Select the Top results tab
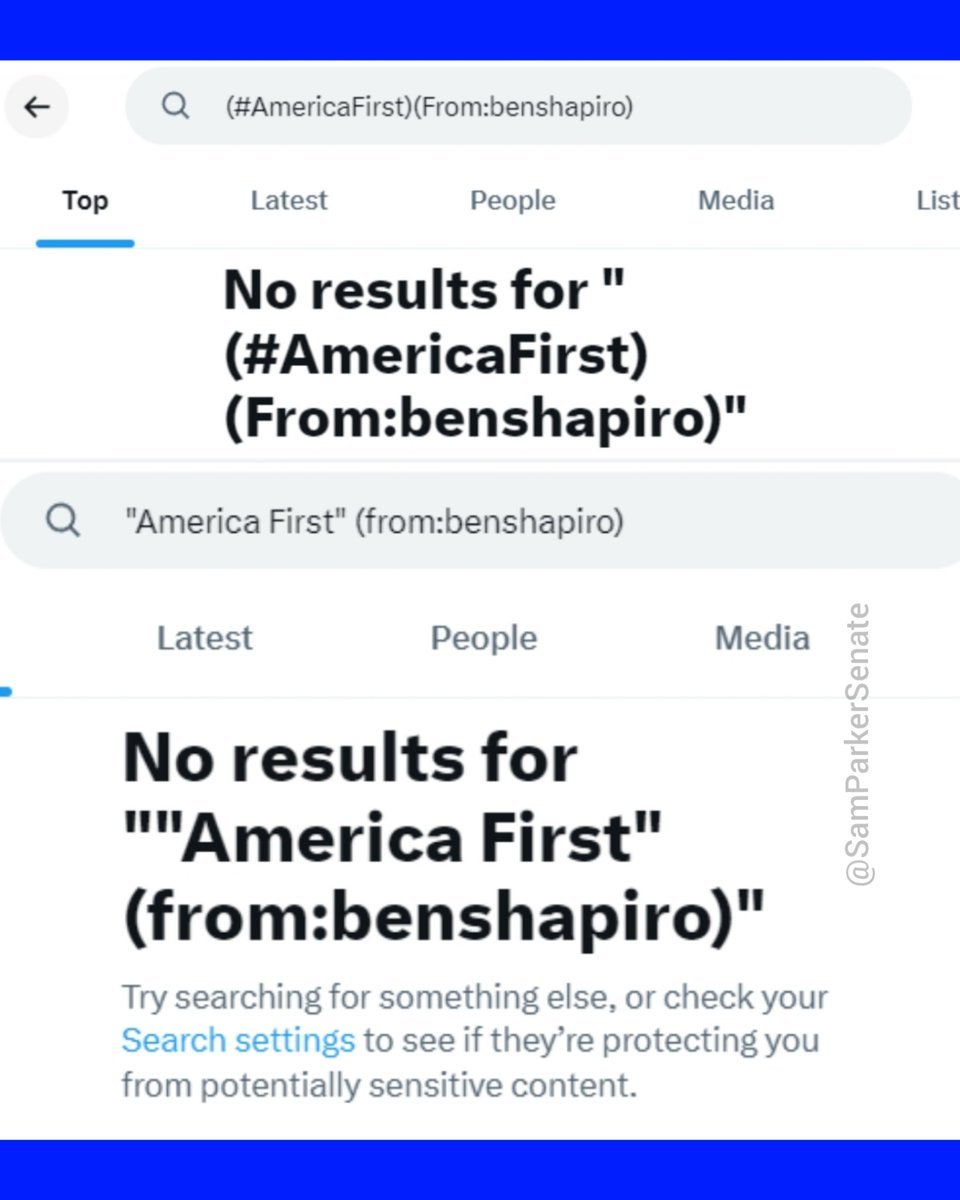 click(x=85, y=201)
